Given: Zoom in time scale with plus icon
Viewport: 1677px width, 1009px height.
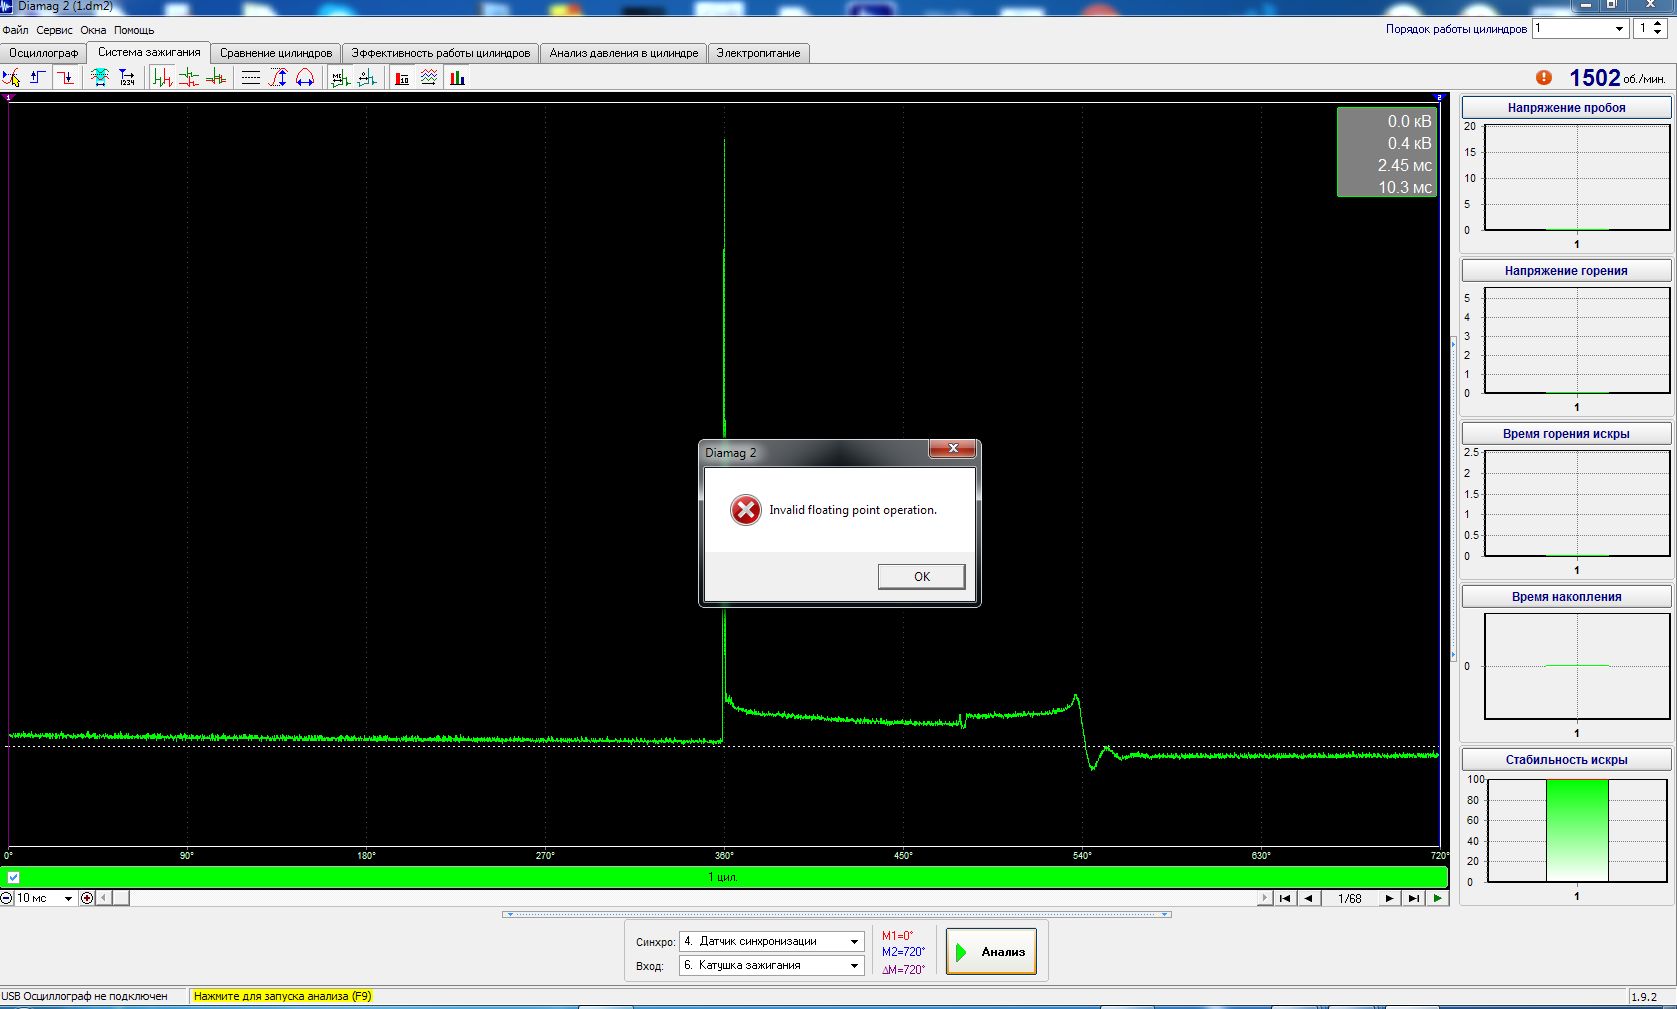Looking at the screenshot, I should [87, 898].
